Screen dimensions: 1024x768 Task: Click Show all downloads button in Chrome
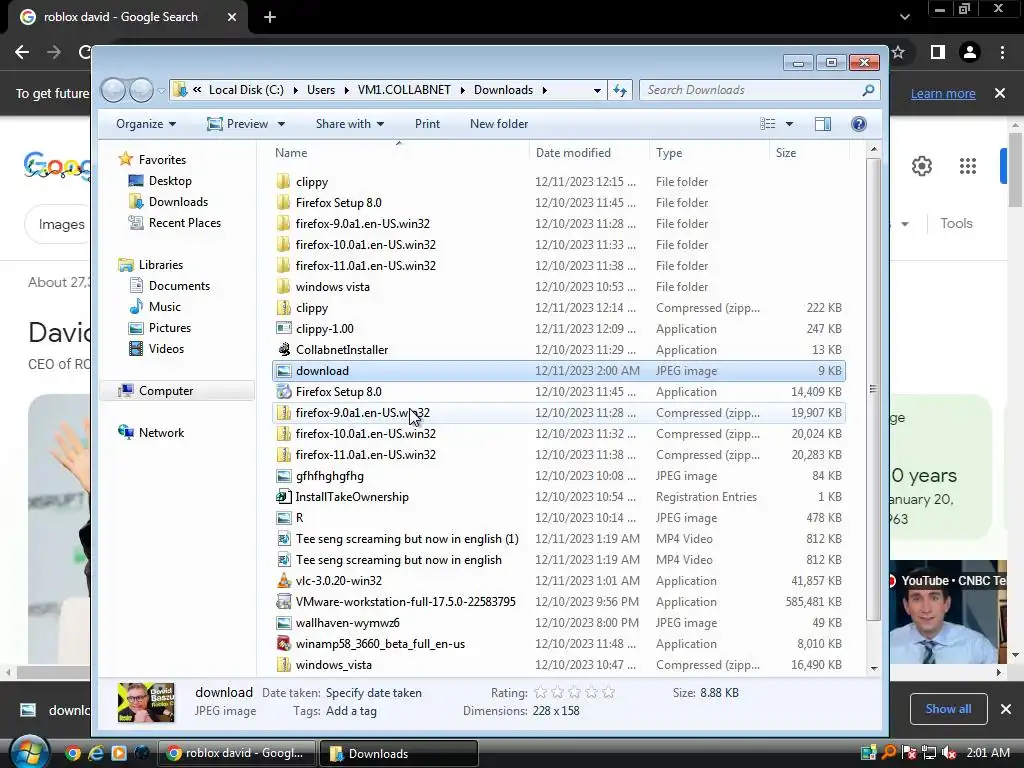coord(948,709)
